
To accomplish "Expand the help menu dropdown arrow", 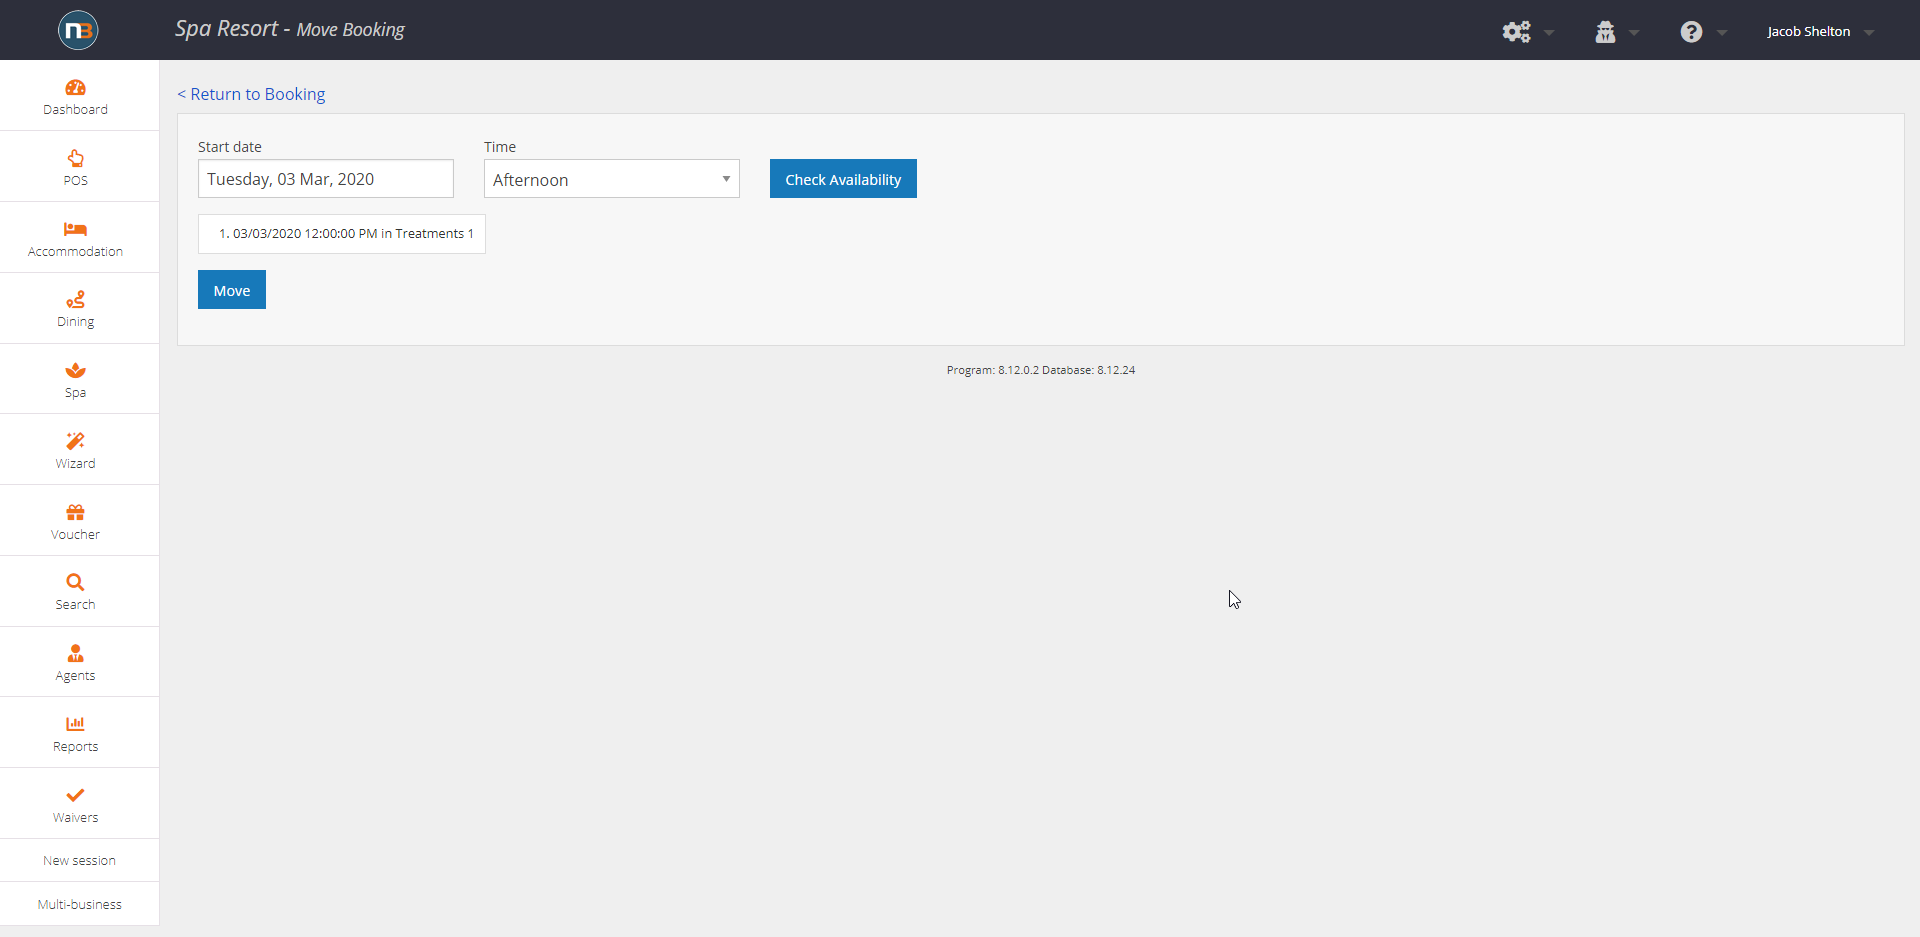I will point(1721,33).
